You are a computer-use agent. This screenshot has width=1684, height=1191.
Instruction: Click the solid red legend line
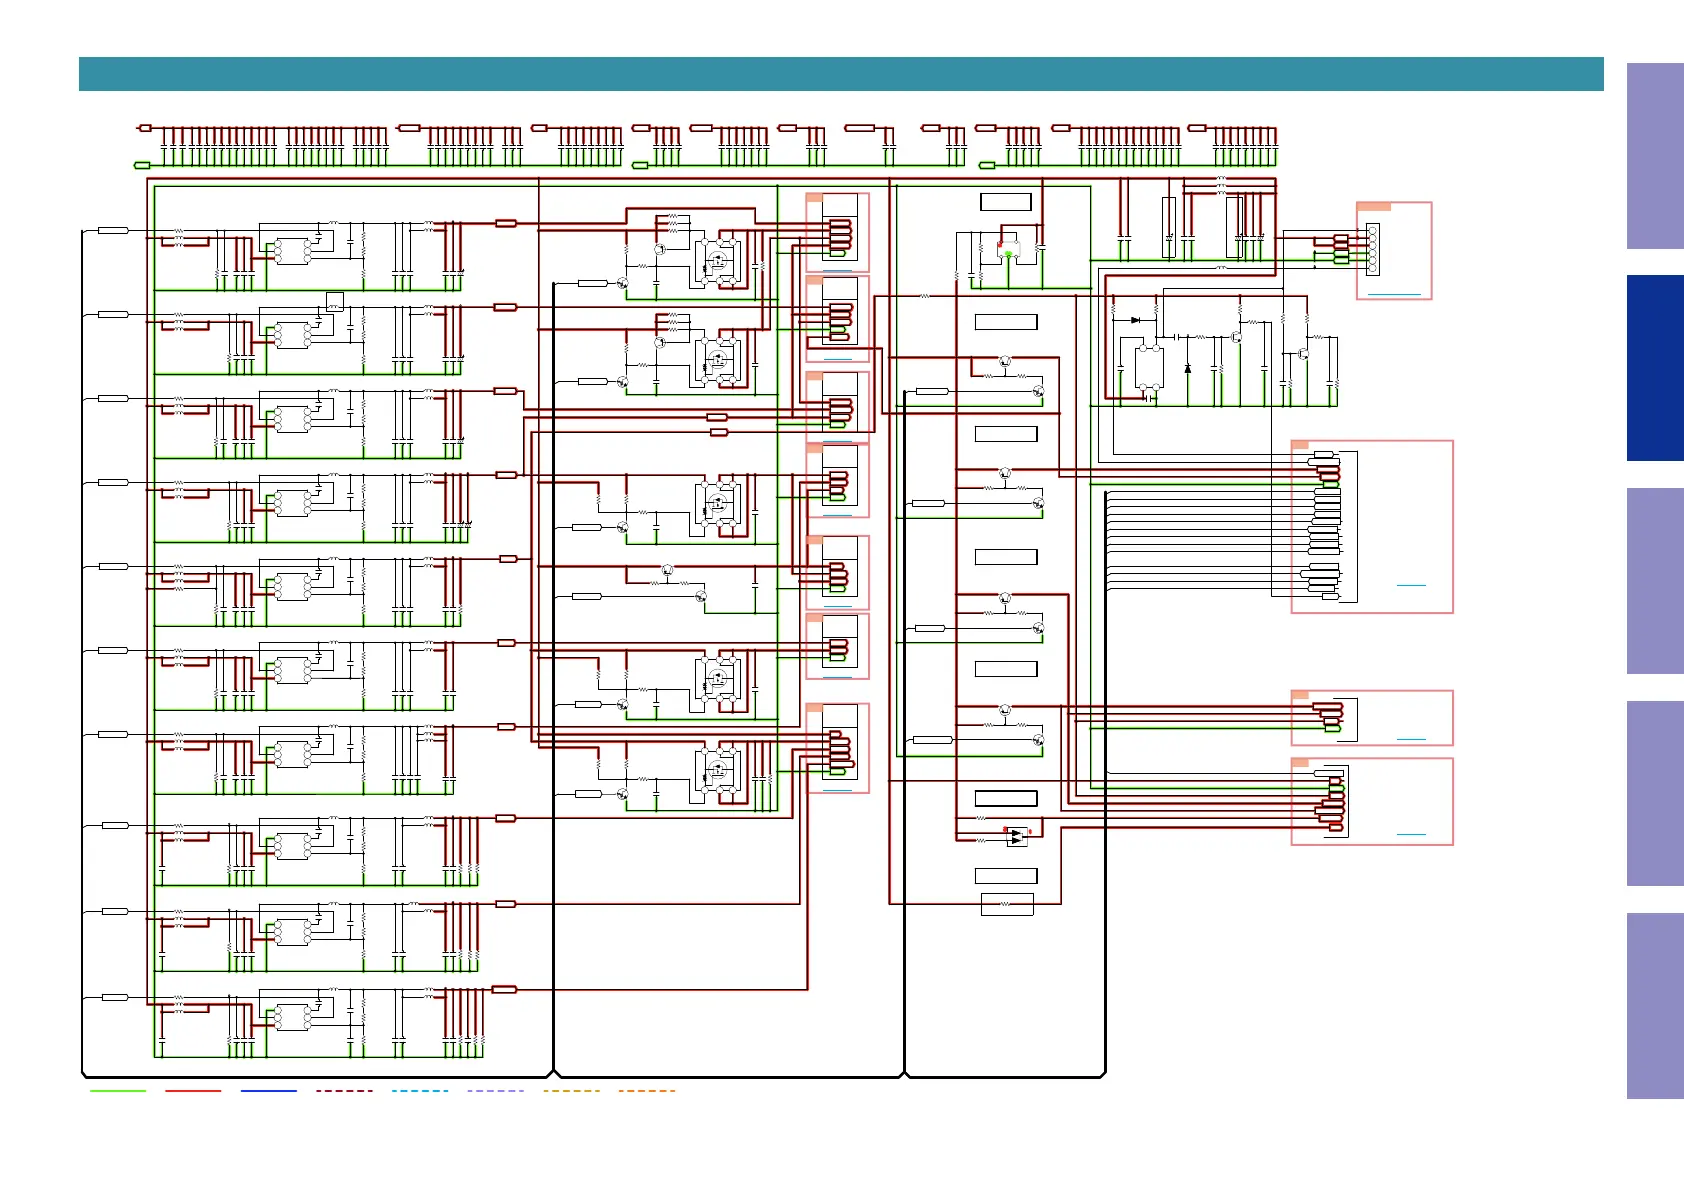point(193,1091)
